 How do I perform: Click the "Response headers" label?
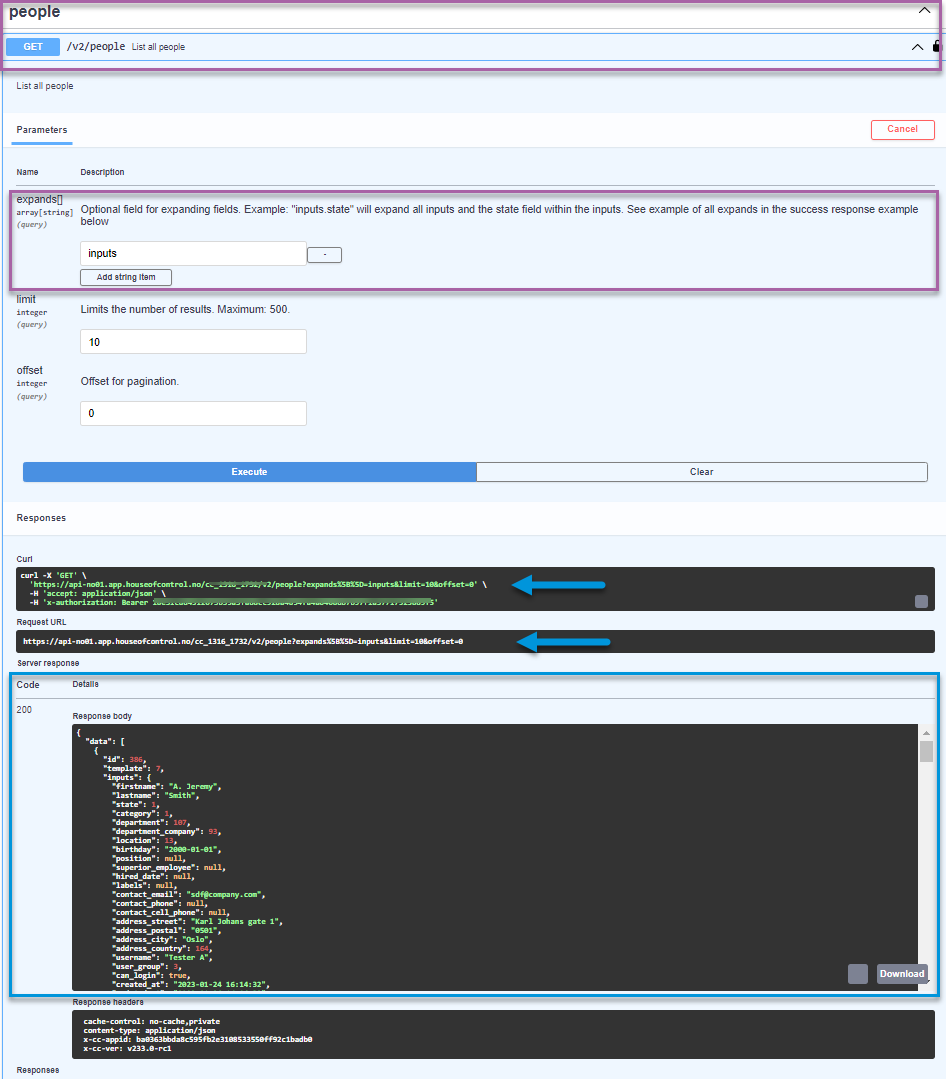[x=108, y=1002]
